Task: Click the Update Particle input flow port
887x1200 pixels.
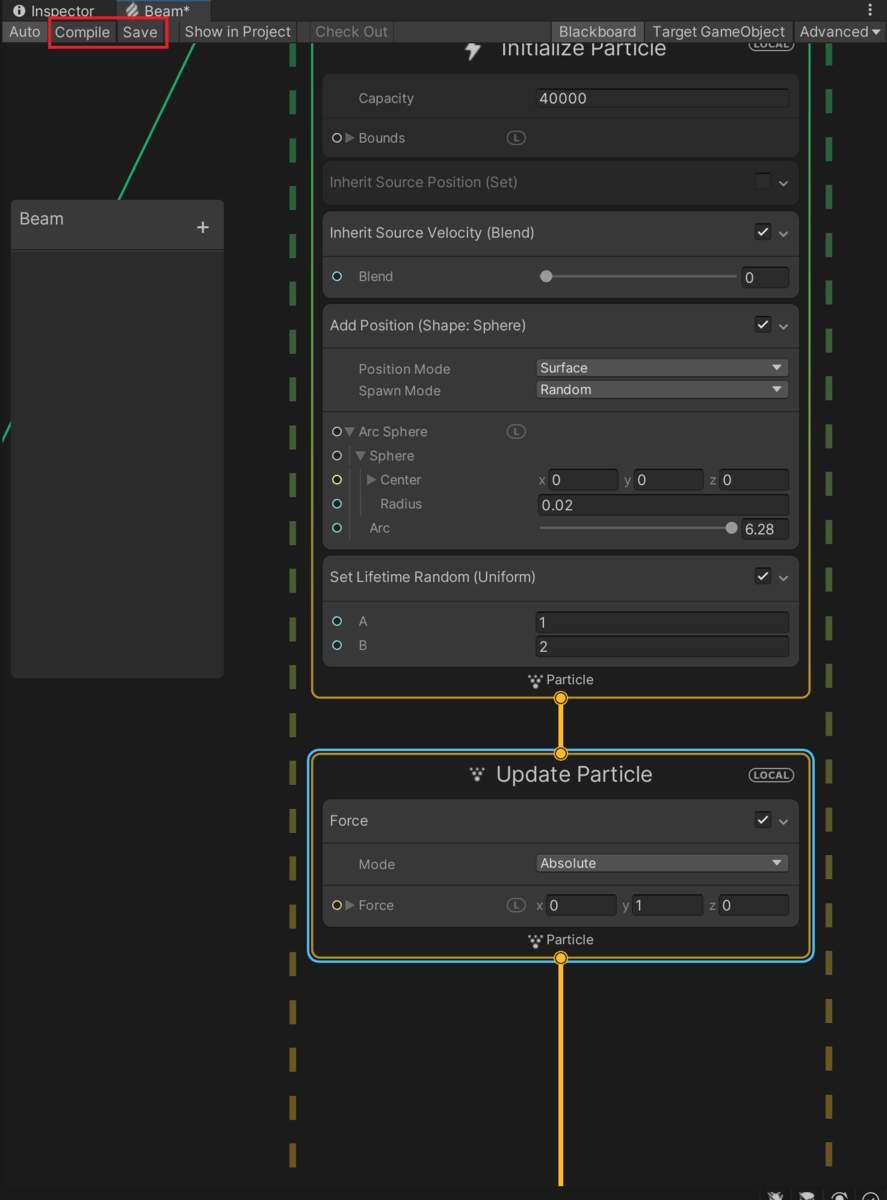Action: 561,753
